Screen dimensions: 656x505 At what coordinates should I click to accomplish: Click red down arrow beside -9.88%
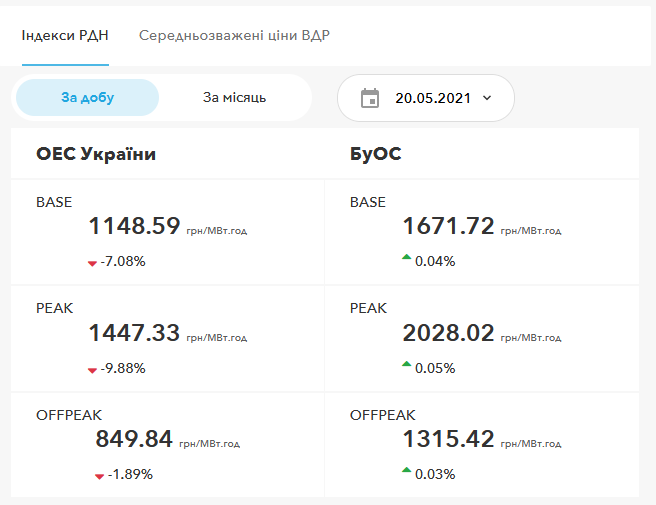(92, 370)
